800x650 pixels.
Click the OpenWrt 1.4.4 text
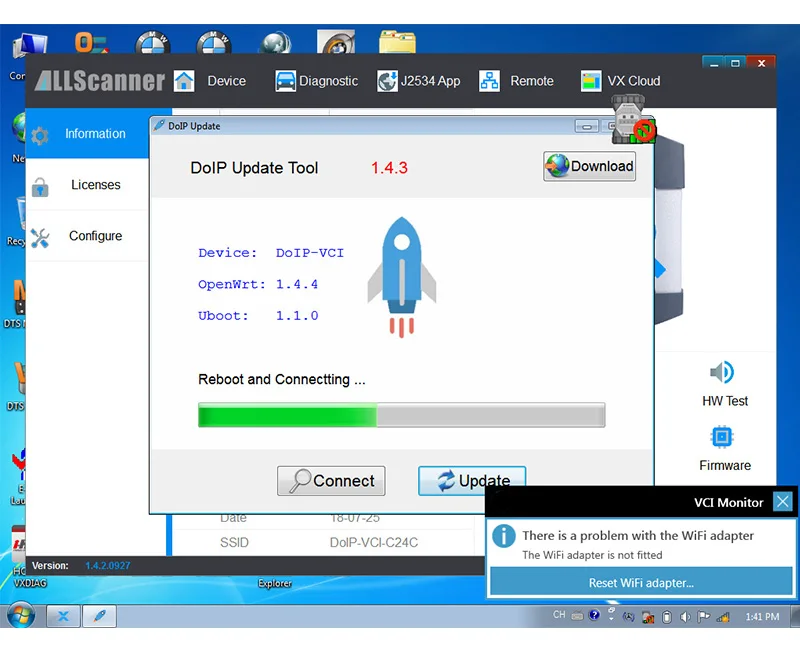[258, 284]
